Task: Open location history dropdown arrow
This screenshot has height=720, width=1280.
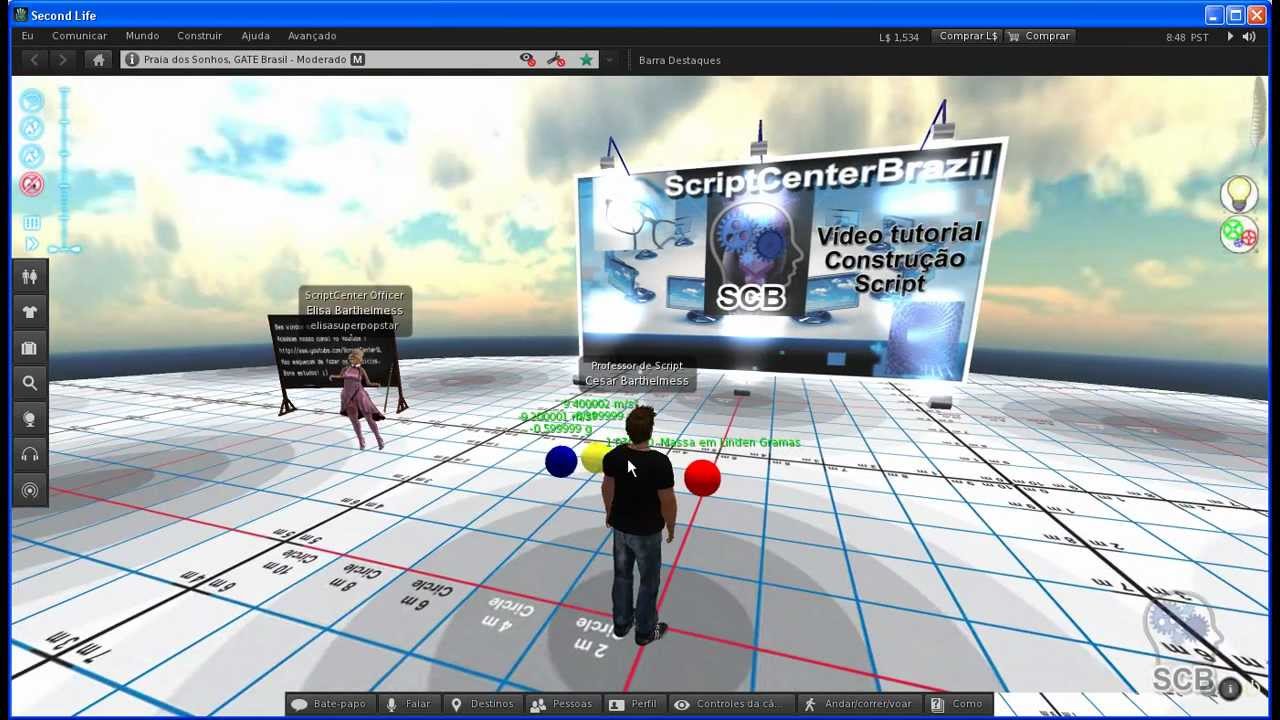Action: click(609, 60)
